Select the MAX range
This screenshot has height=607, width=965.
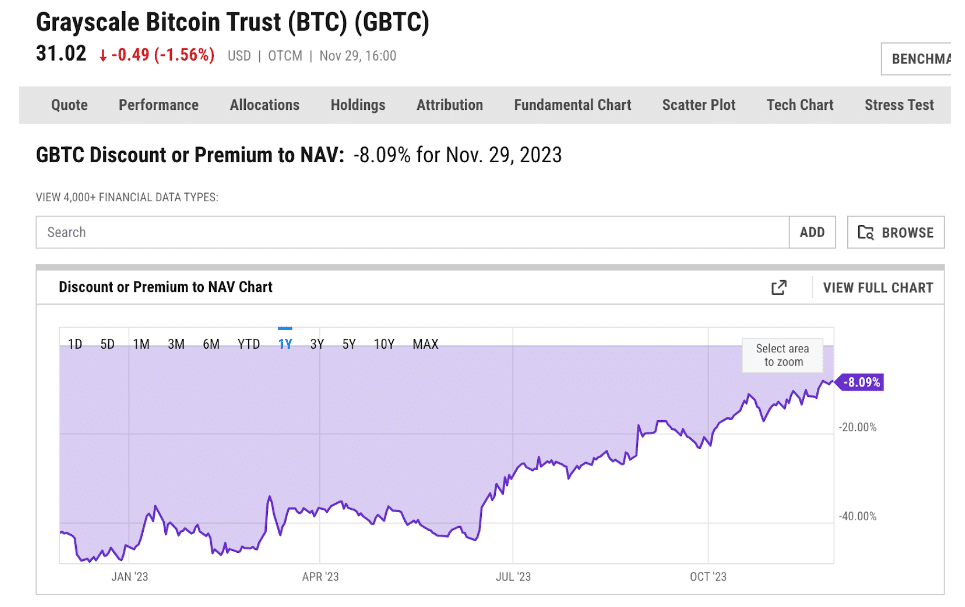pyautogui.click(x=425, y=344)
